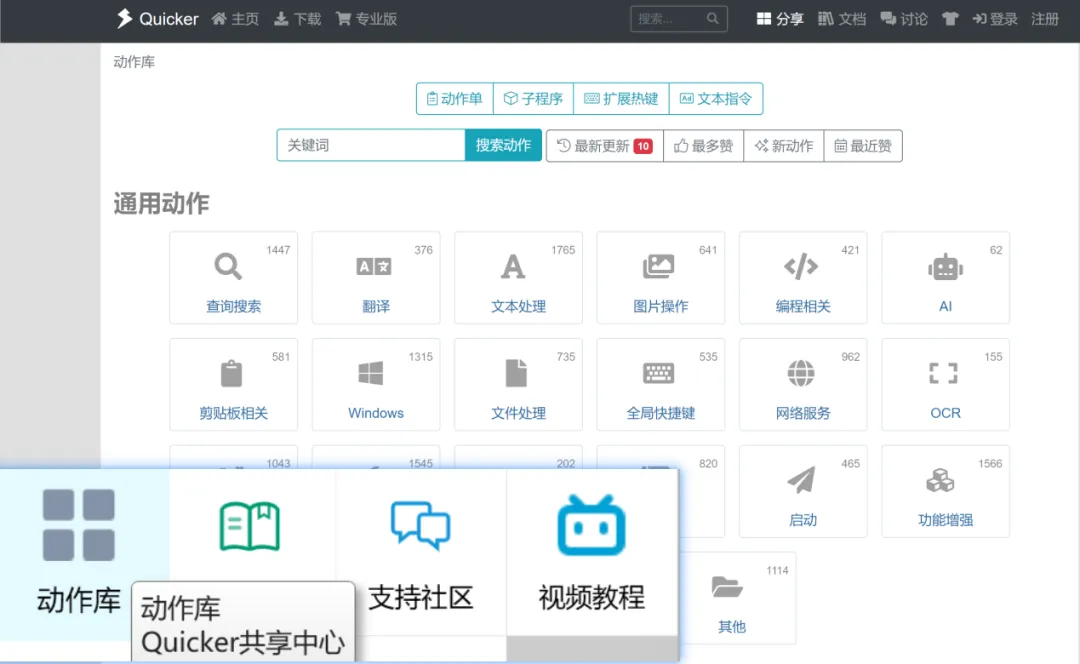The width and height of the screenshot is (1080, 664).
Task: Open the 翻译 translation category icon
Action: coord(374,266)
